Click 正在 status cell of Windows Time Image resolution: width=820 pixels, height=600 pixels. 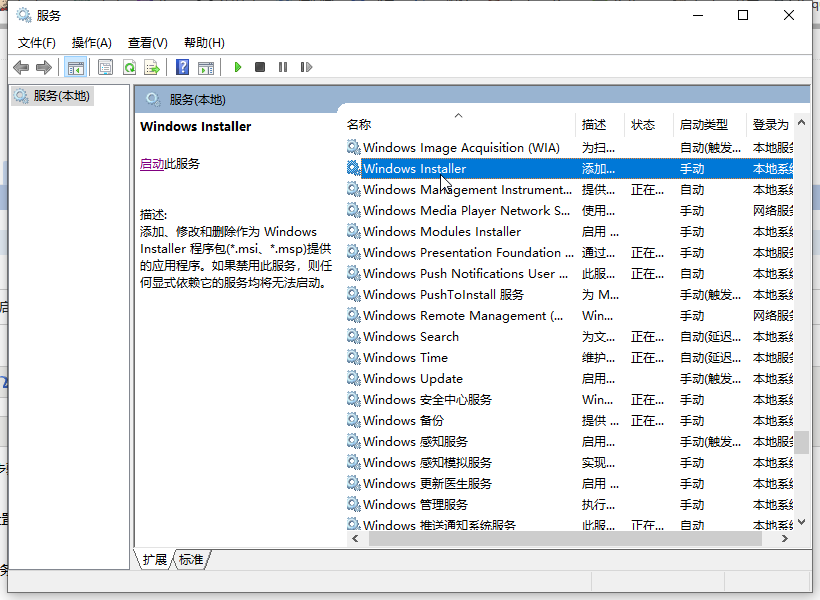[x=647, y=358]
